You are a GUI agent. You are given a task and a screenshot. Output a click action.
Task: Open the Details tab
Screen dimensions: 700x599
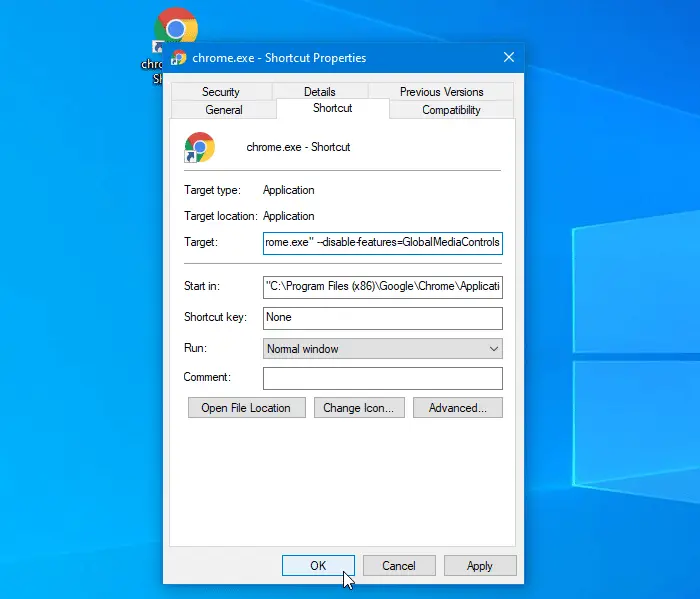tap(320, 92)
